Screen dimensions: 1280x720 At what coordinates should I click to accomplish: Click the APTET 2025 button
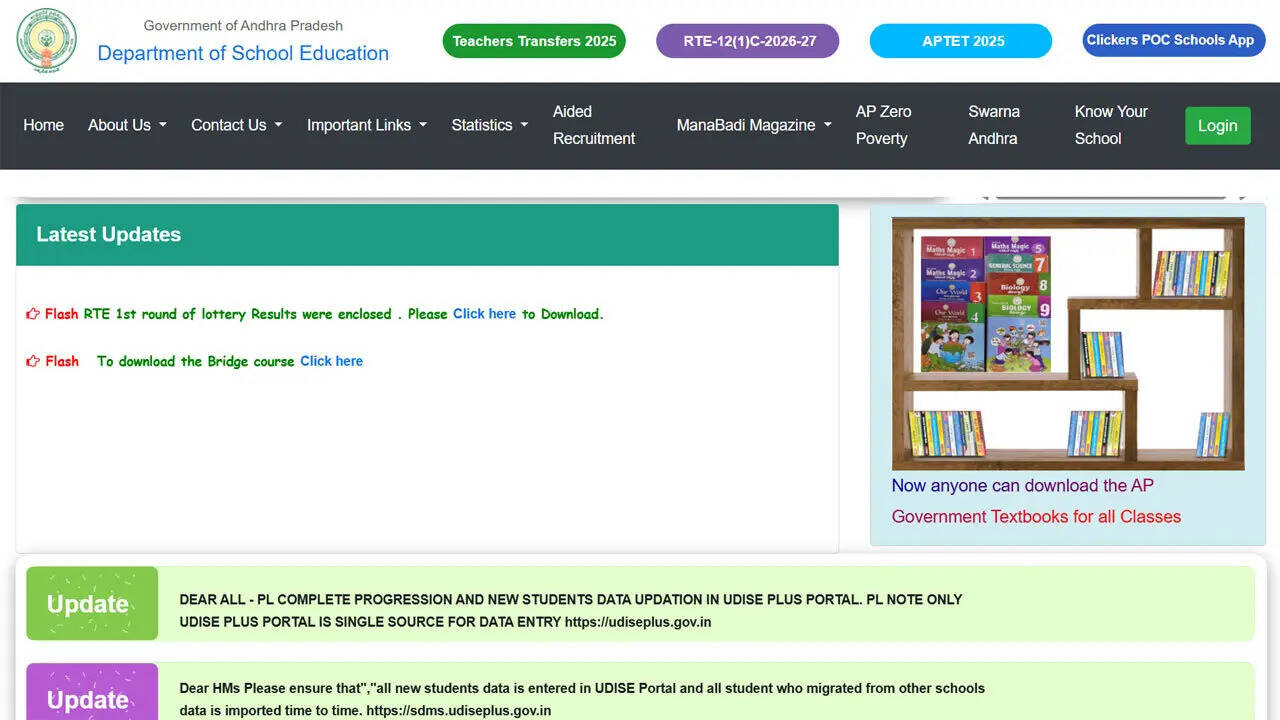click(960, 41)
